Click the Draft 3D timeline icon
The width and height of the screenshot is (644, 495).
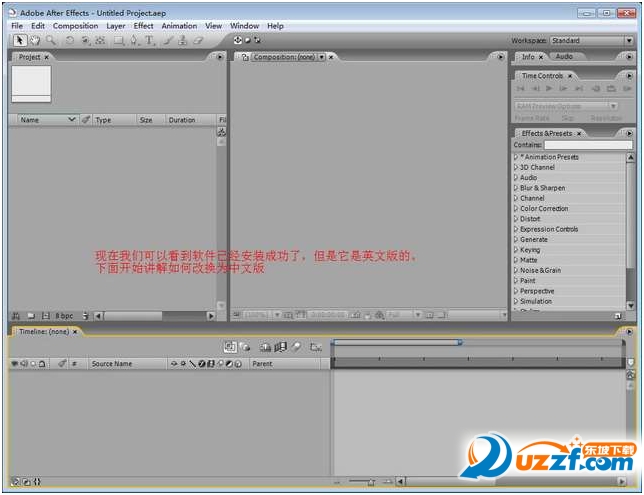[245, 348]
